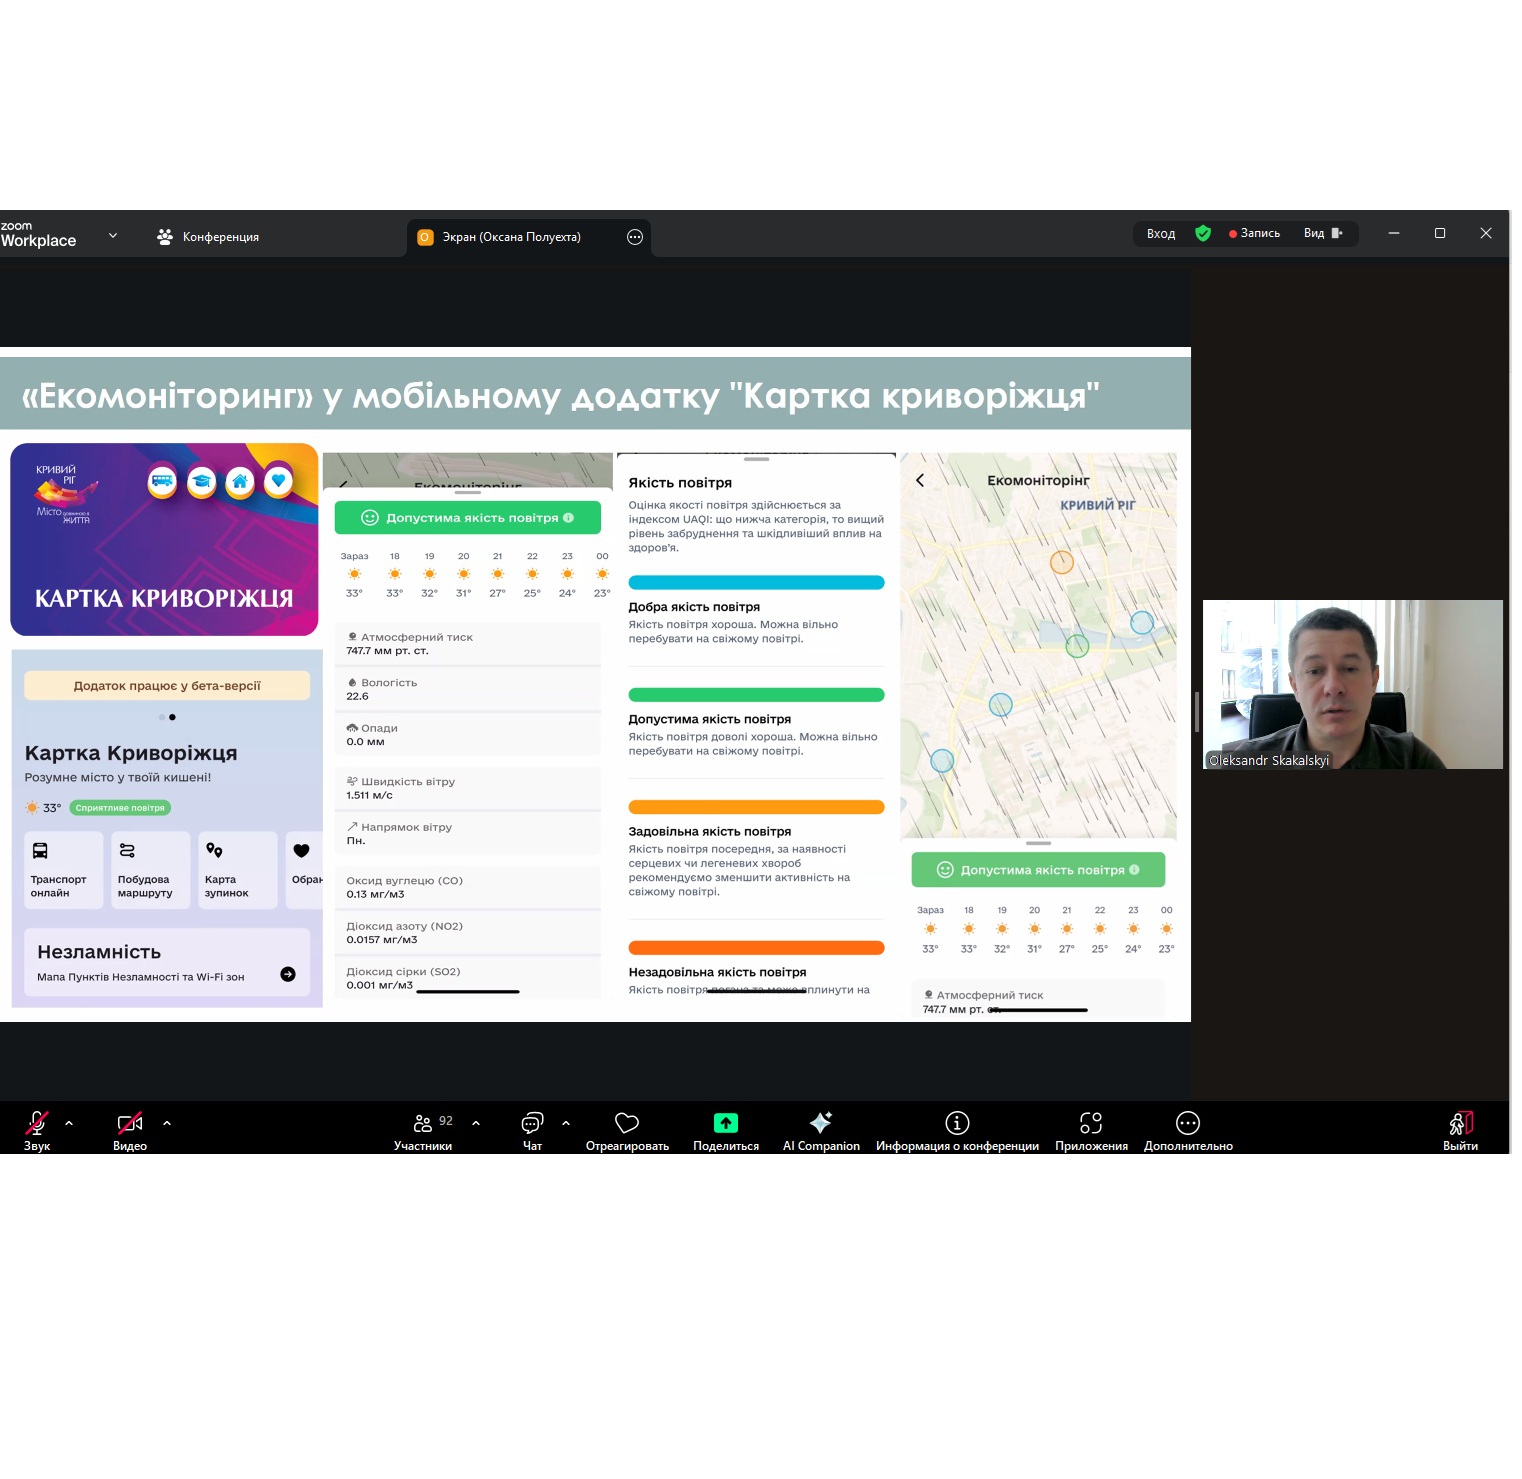Expand video options arrow next to Видео
The width and height of the screenshot is (1522, 1479).
tap(167, 1123)
